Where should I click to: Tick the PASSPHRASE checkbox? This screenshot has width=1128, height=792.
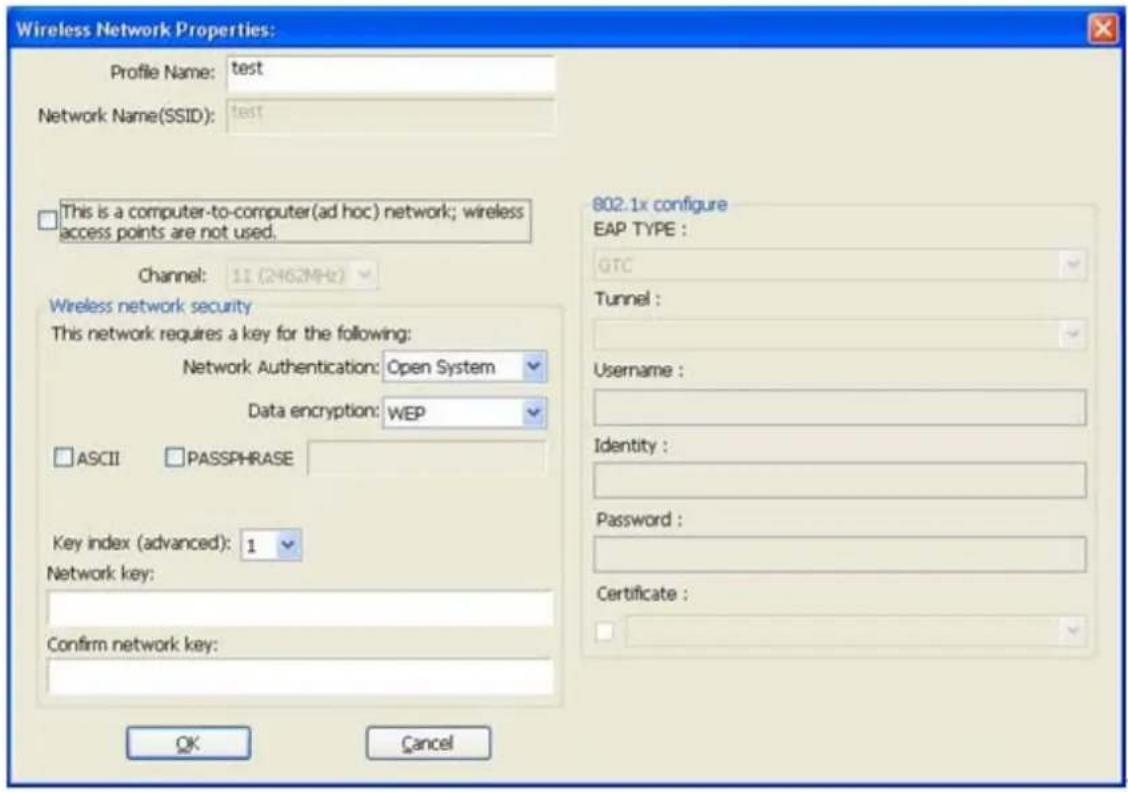[175, 458]
